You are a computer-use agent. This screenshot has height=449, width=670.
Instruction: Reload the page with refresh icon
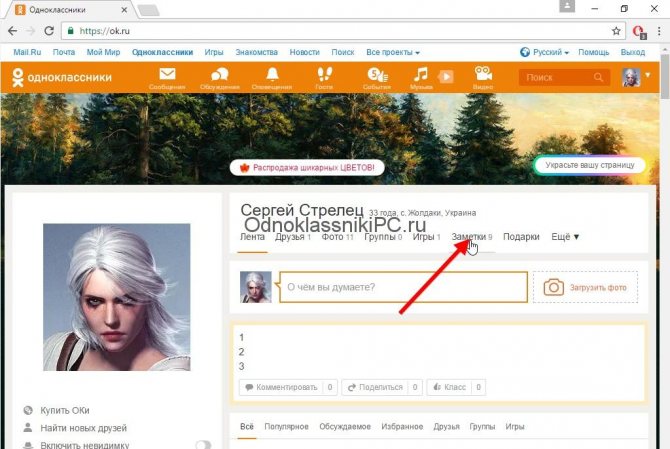click(x=49, y=31)
